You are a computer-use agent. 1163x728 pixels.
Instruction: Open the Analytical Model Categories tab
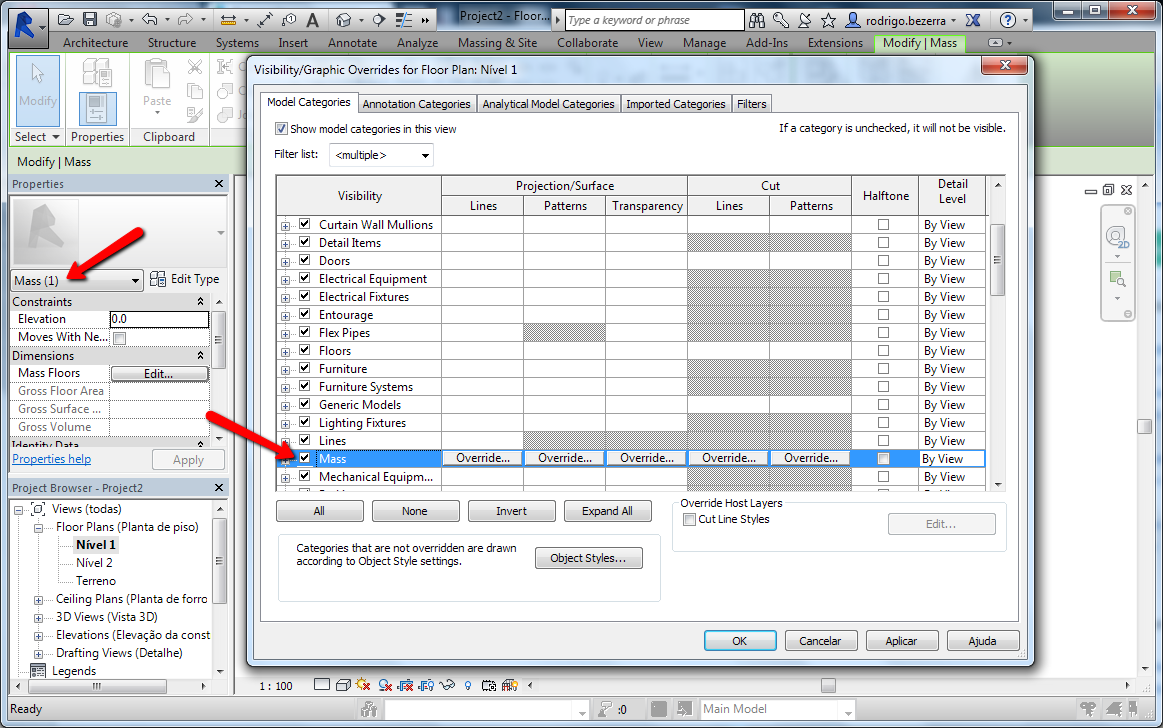(548, 104)
